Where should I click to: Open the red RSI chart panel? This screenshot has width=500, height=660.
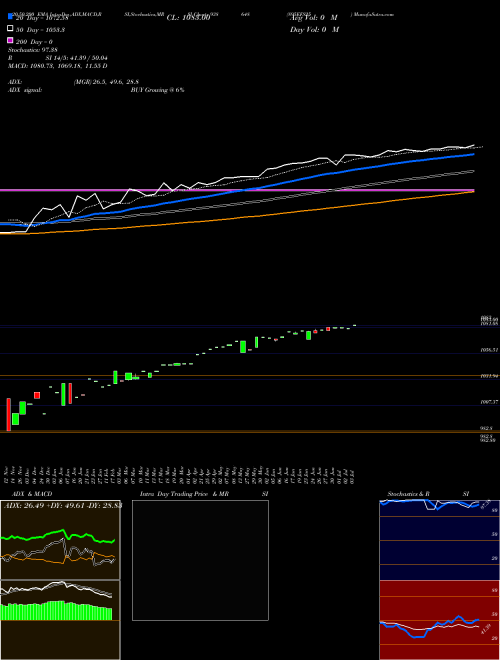click(439, 620)
